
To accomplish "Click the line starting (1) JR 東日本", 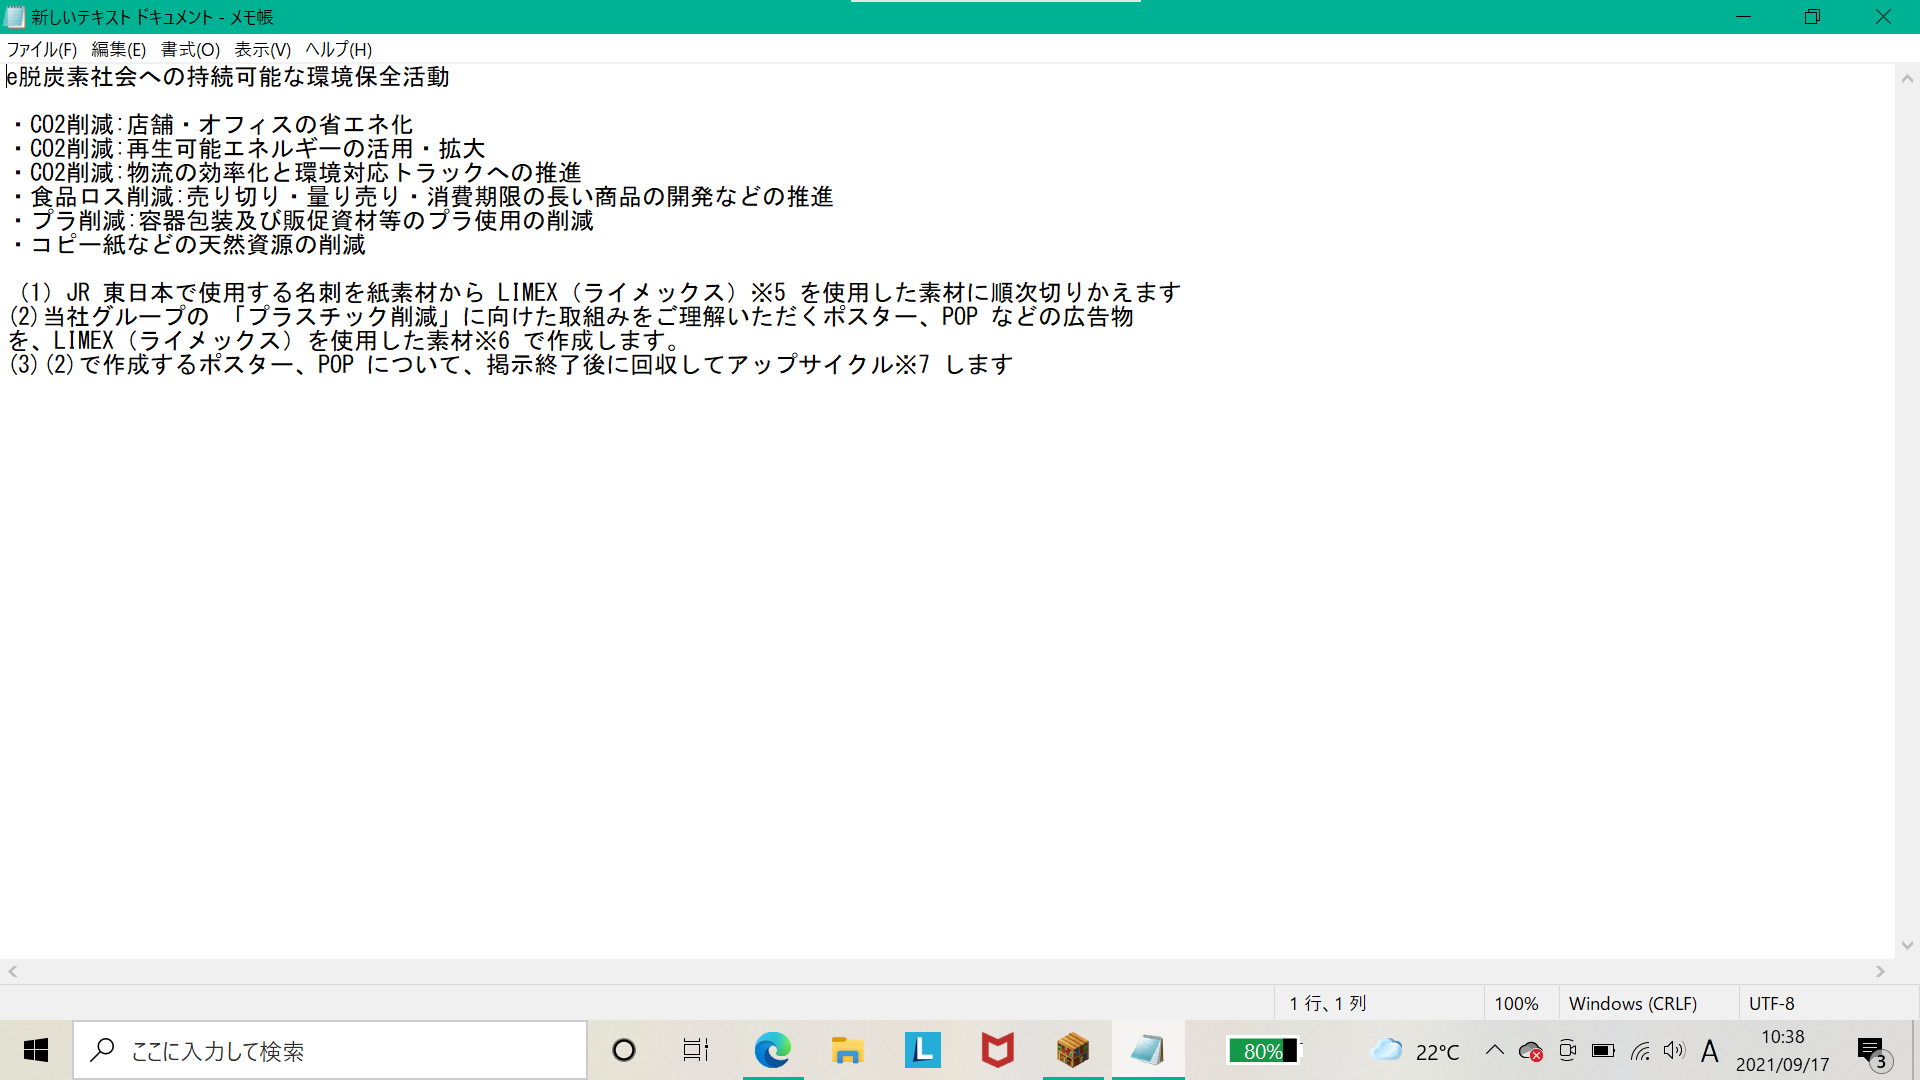I will (598, 293).
